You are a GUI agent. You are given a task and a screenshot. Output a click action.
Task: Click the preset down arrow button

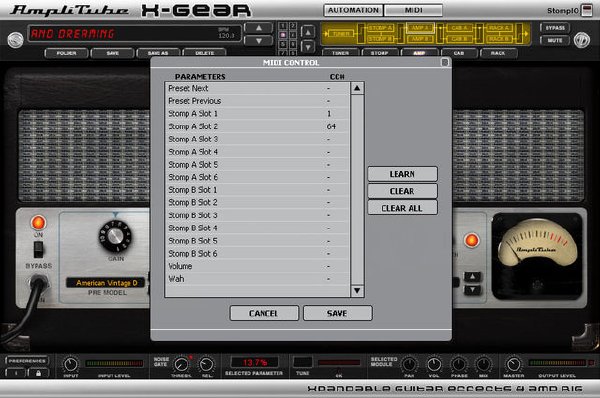[x=259, y=41]
